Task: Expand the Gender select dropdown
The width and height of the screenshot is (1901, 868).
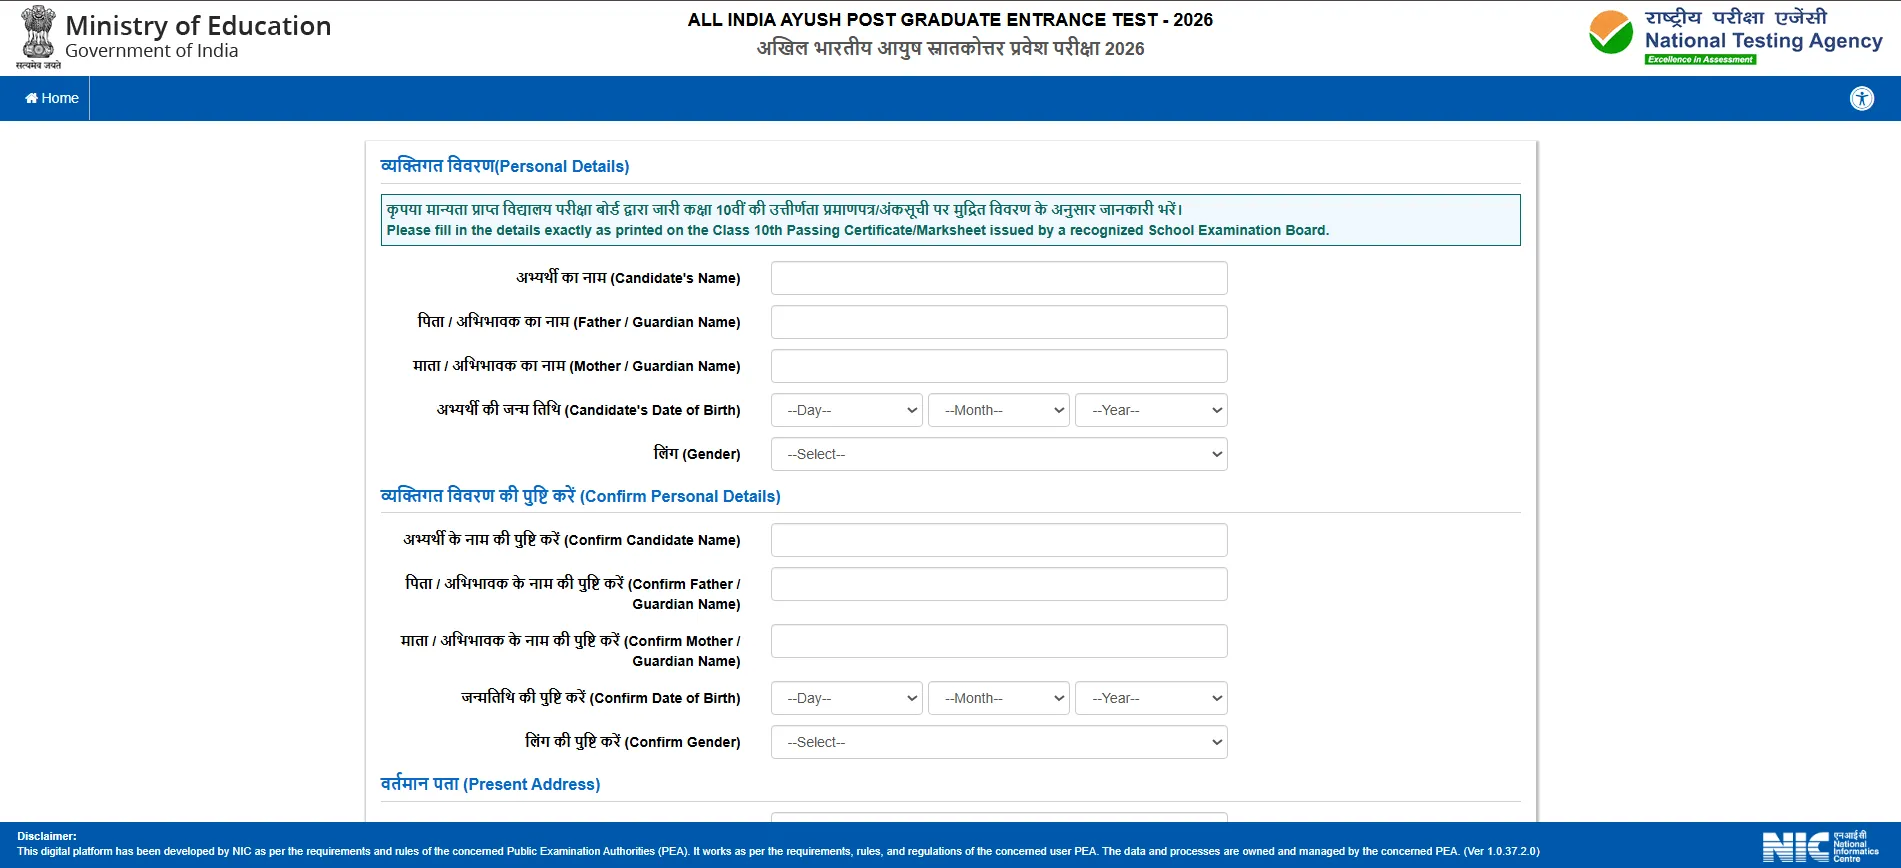Action: point(999,454)
